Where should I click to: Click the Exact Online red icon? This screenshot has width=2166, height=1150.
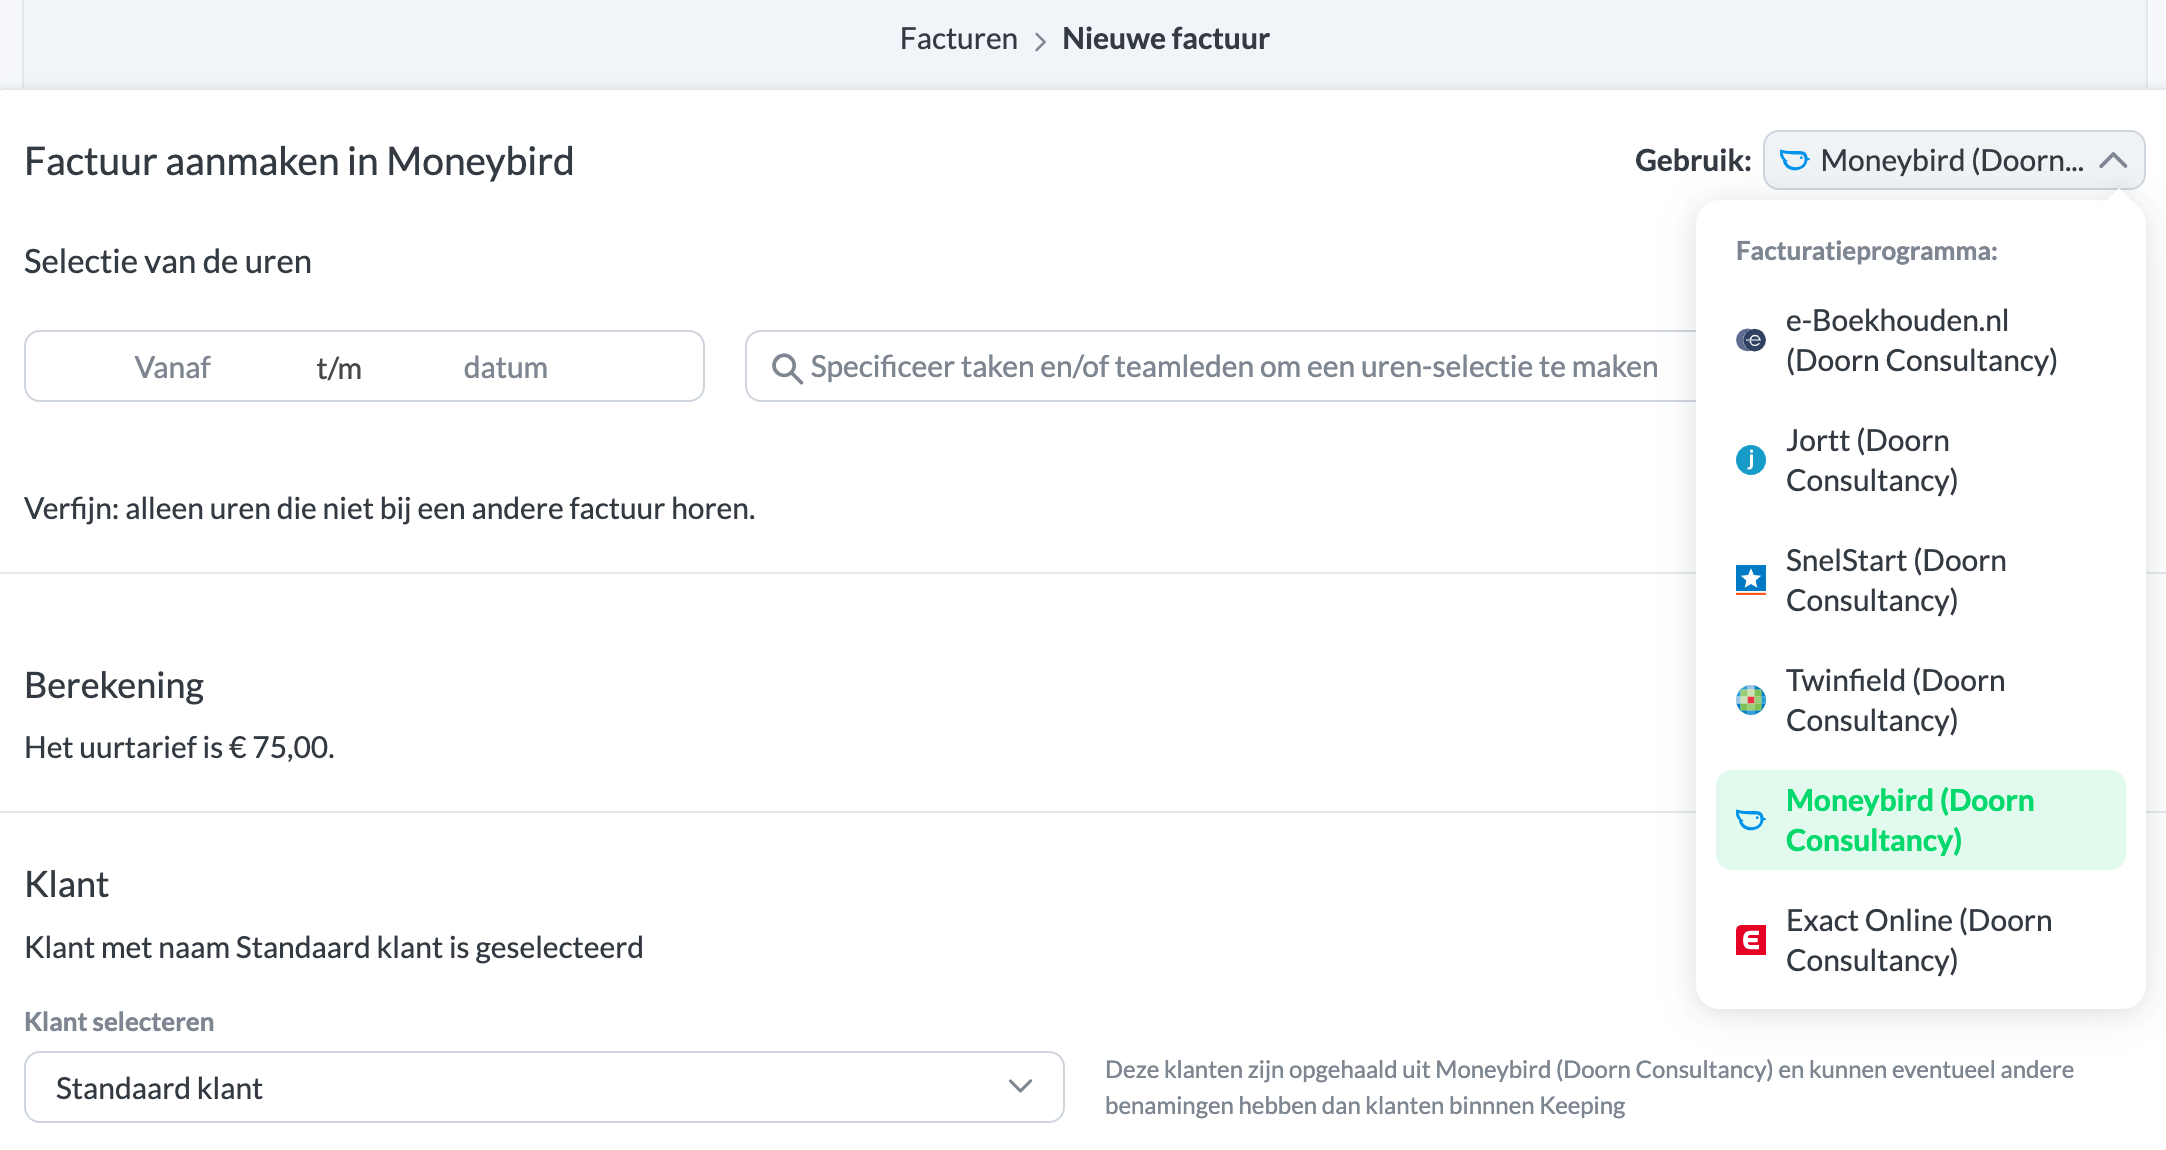pyautogui.click(x=1750, y=940)
